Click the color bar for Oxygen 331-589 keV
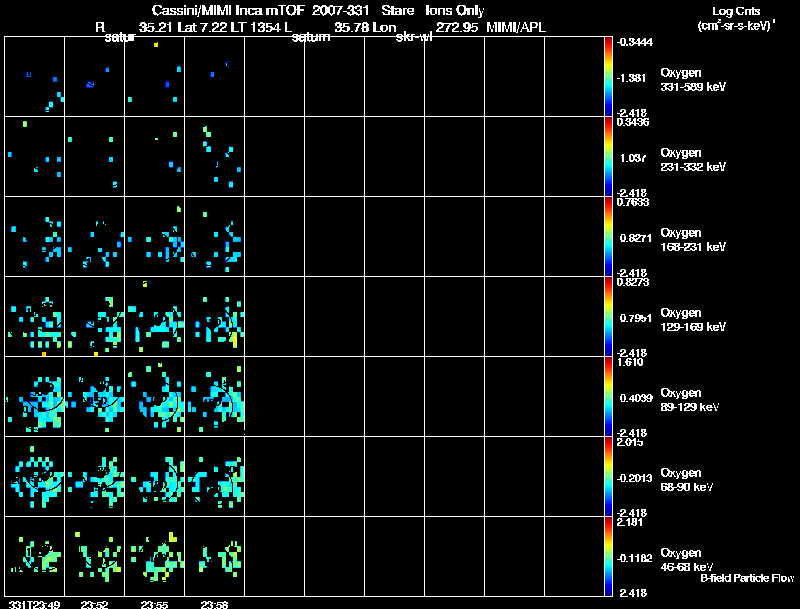The image size is (800, 609). click(x=609, y=77)
